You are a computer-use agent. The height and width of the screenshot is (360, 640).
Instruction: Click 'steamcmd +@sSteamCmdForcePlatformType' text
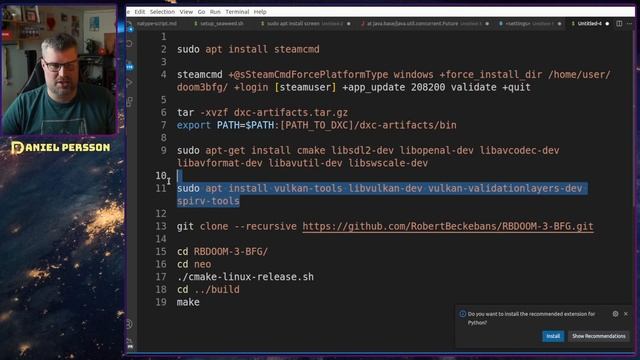pyautogui.click(x=282, y=75)
